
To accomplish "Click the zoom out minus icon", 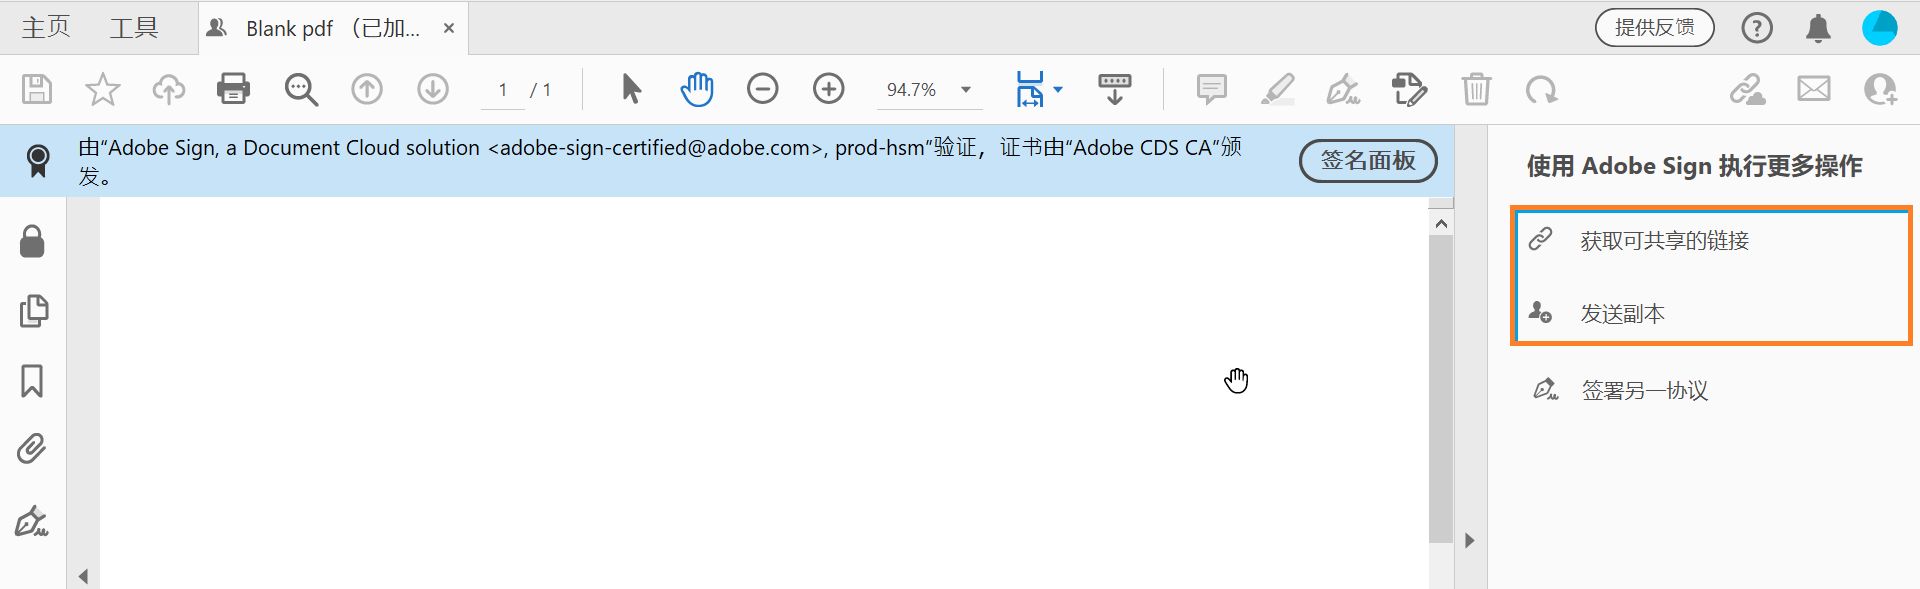I will (762, 89).
